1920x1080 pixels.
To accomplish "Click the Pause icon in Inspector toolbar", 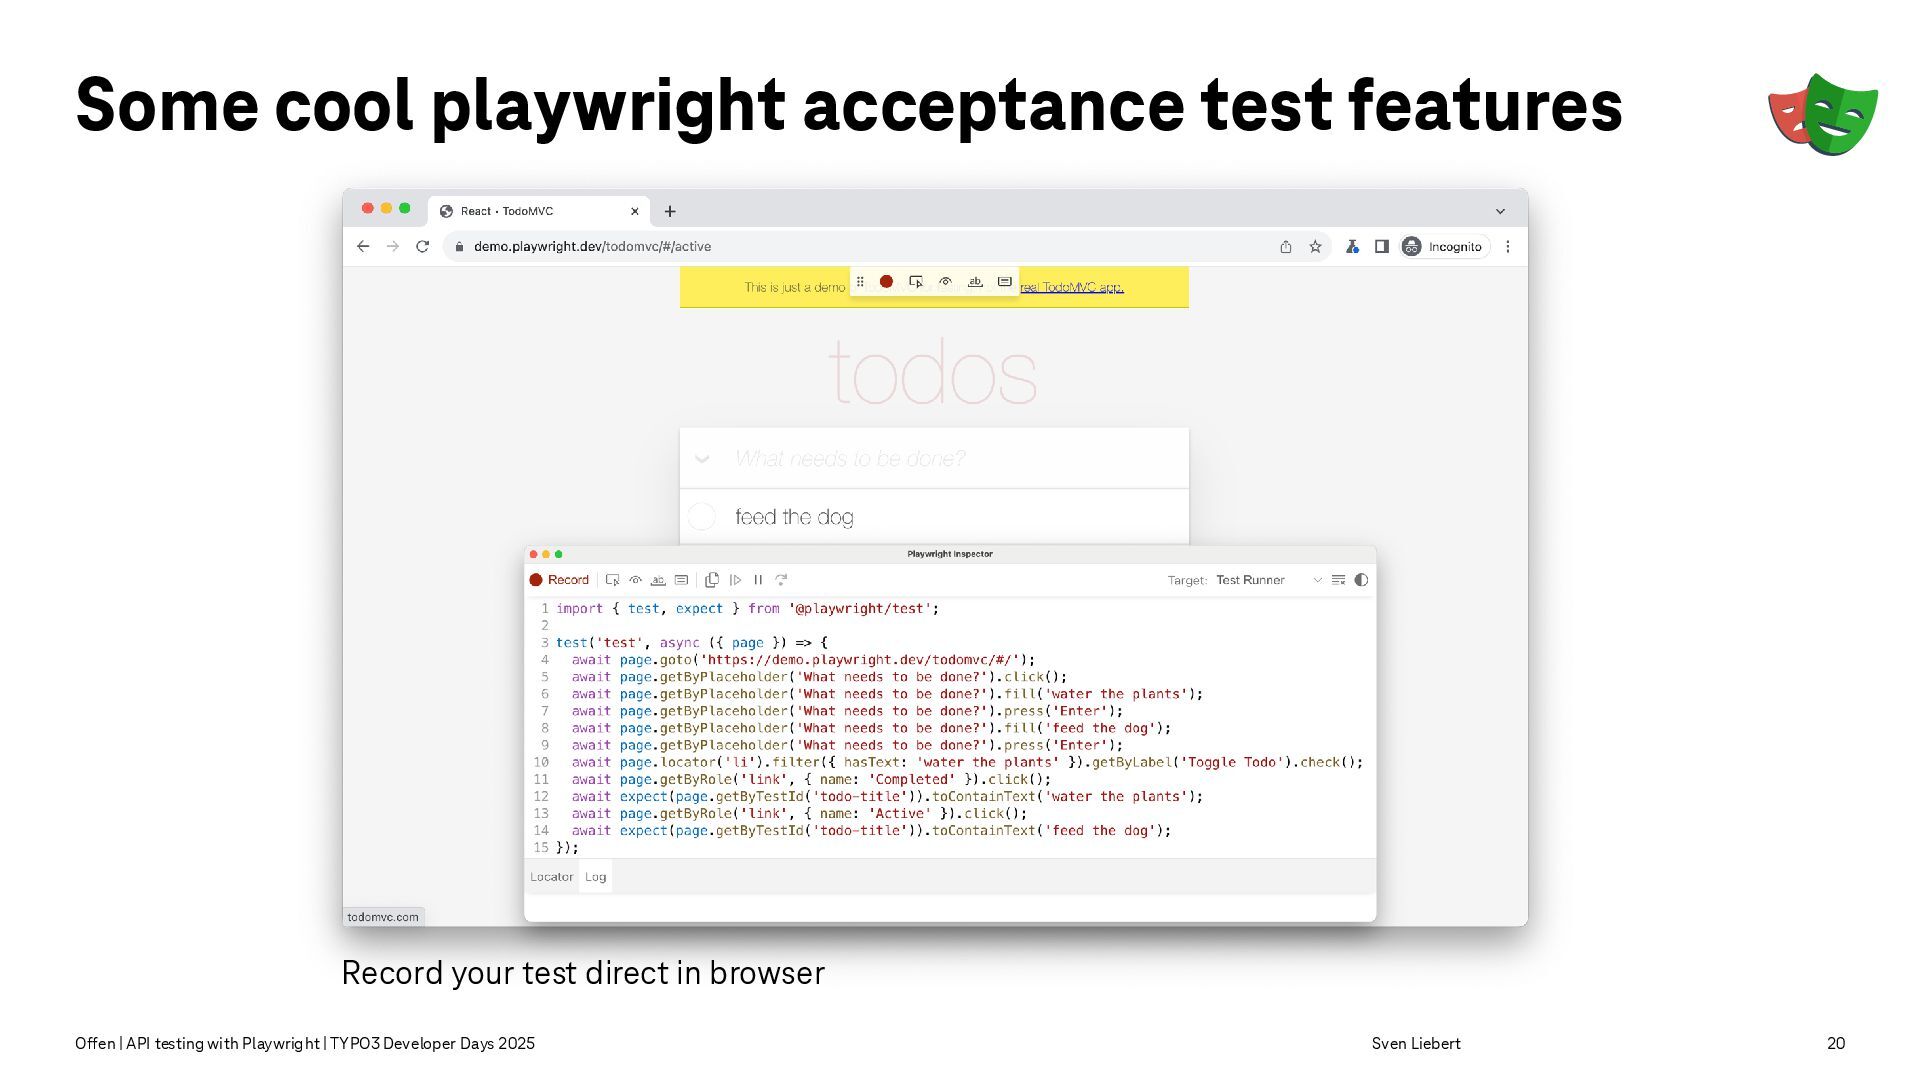I will click(x=758, y=580).
